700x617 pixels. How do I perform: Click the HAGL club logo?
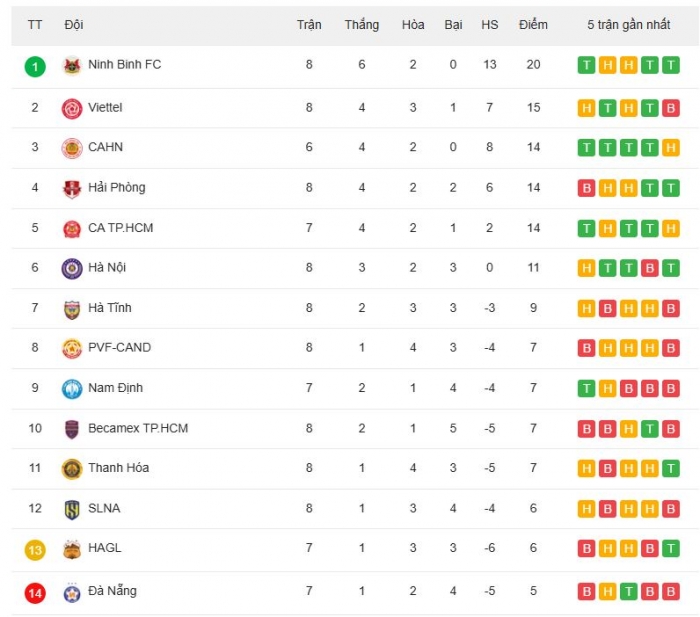[x=71, y=549]
